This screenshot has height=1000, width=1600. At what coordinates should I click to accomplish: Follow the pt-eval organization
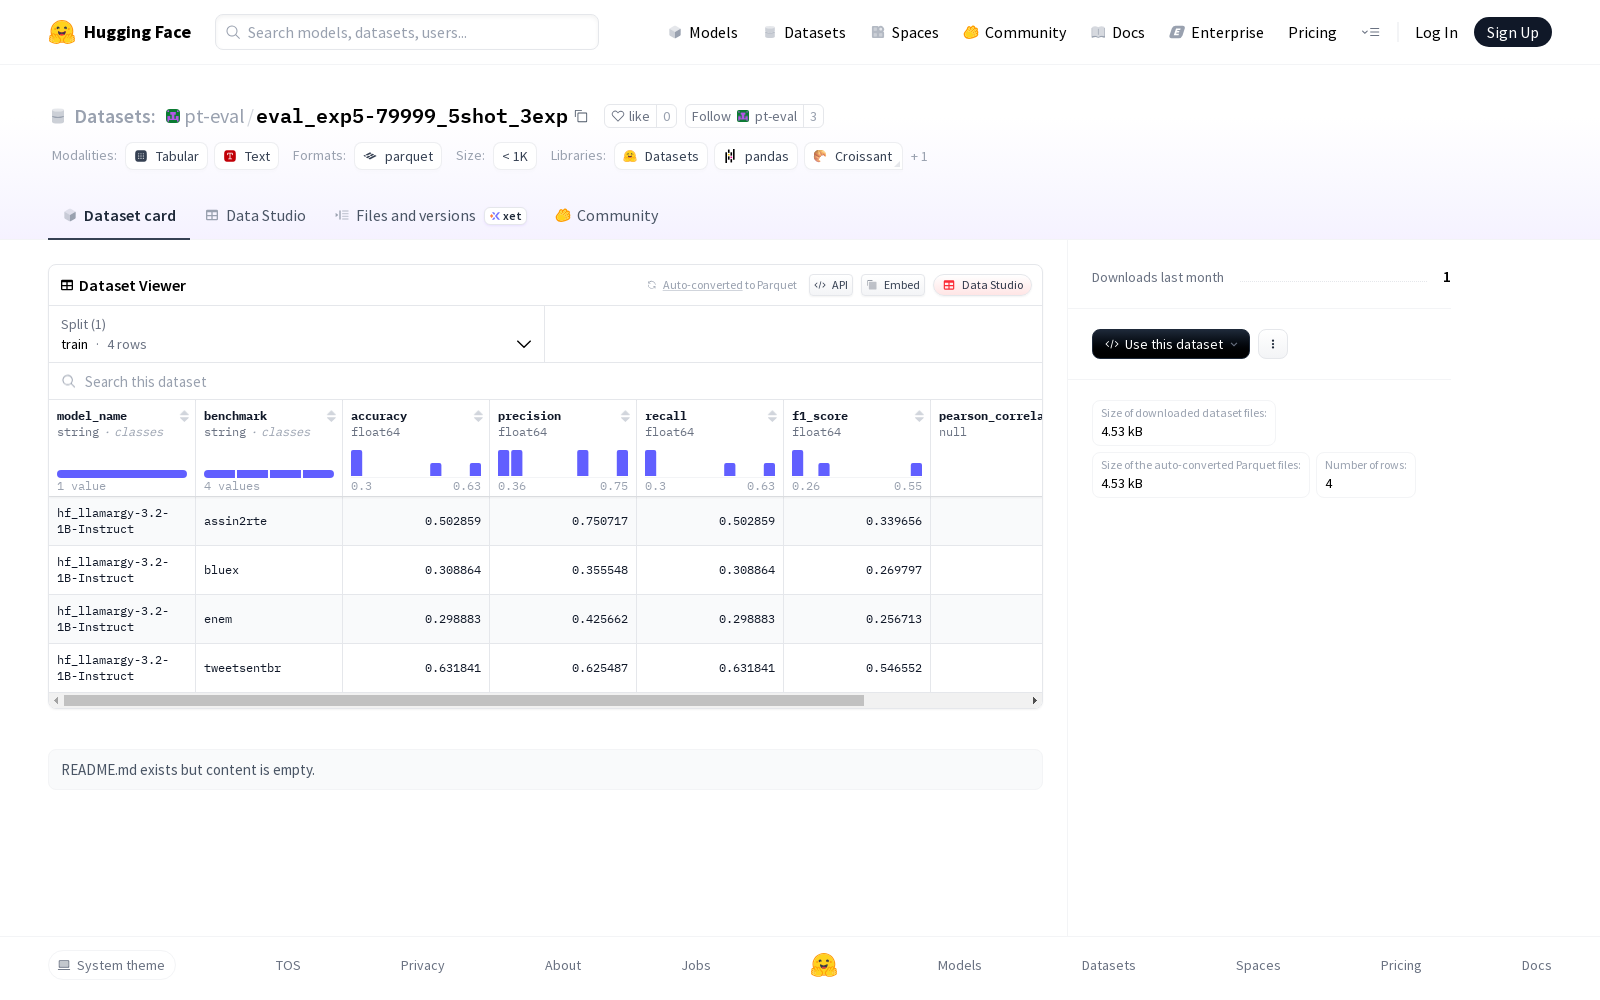coord(744,116)
